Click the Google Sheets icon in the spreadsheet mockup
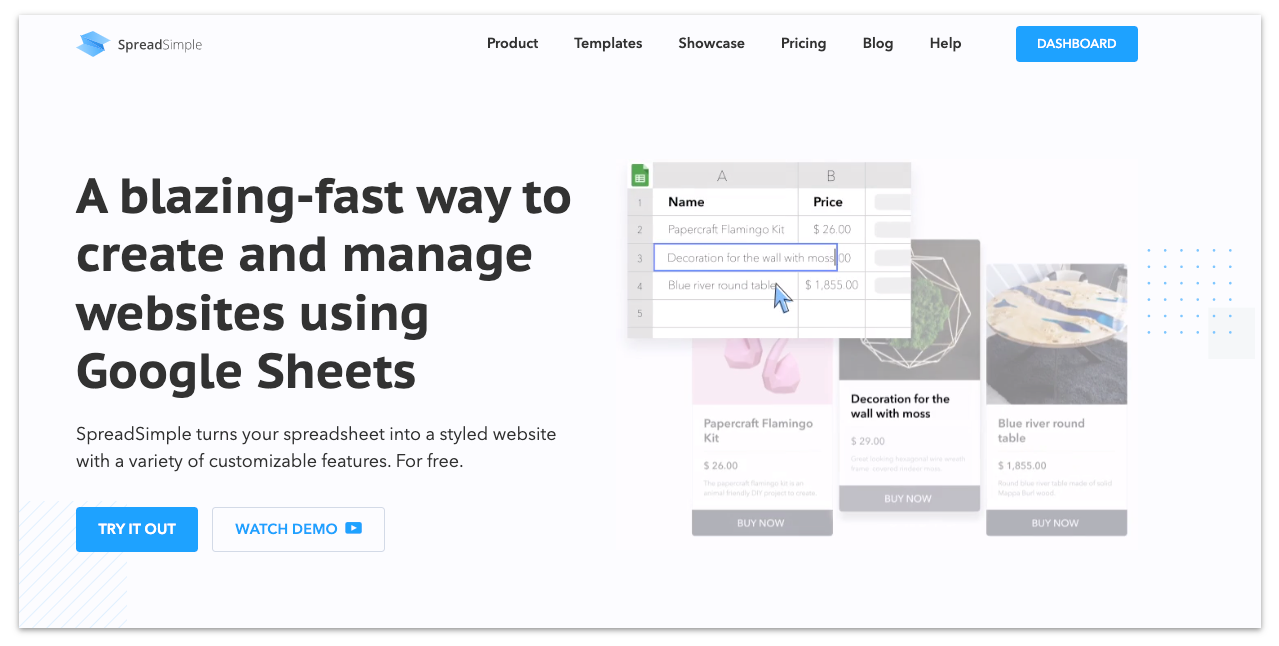The height and width of the screenshot is (646, 1279). [639, 174]
